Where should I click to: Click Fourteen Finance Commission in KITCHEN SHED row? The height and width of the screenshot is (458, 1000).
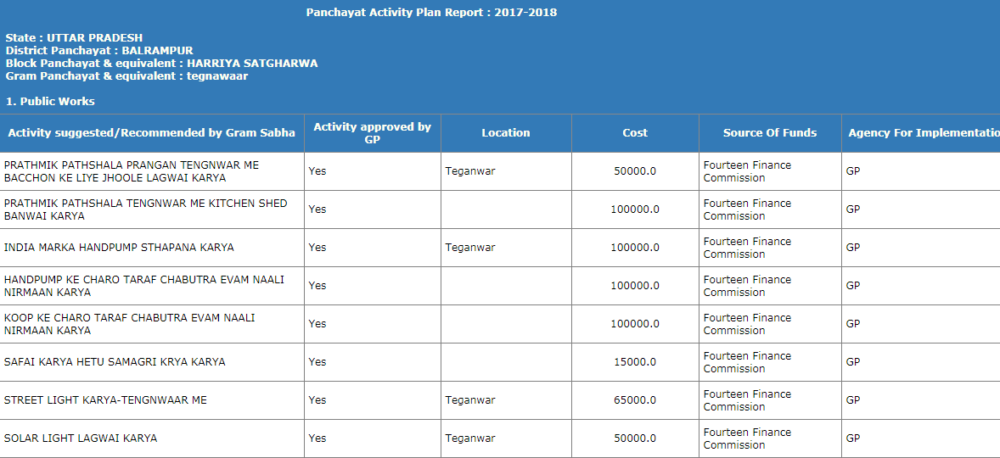click(x=747, y=209)
